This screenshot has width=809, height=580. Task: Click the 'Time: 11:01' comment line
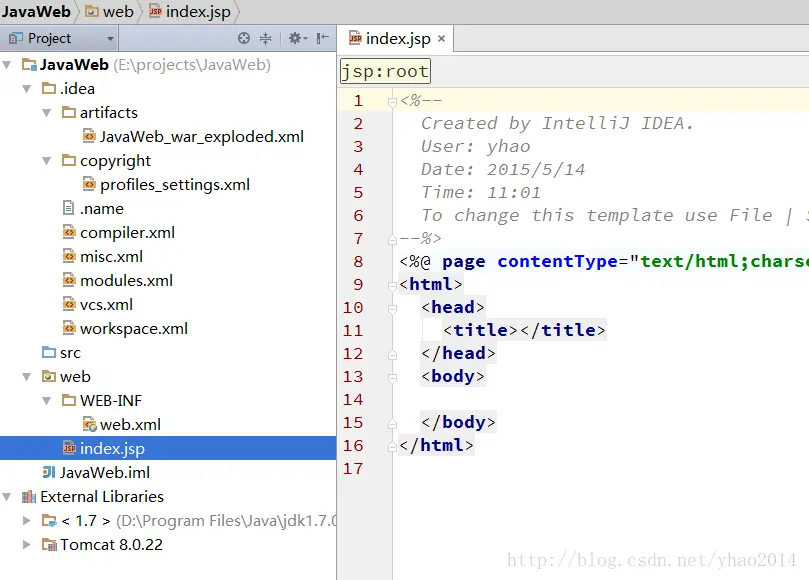pyautogui.click(x=481, y=192)
